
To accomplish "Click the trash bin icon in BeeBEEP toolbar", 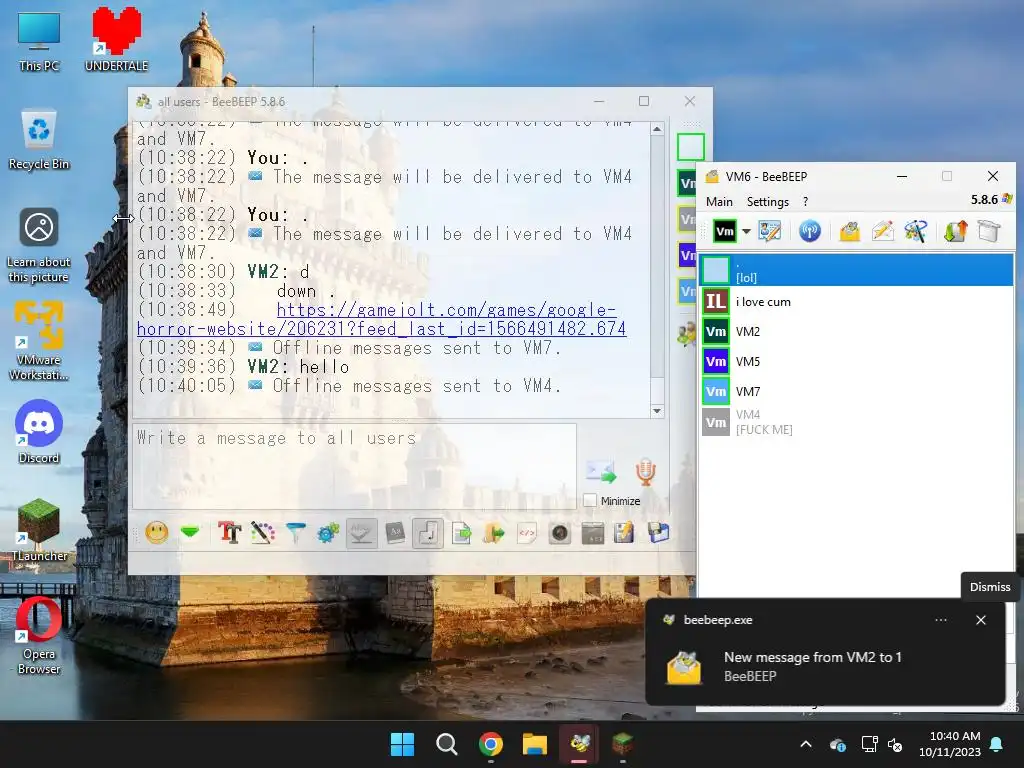I will (x=989, y=231).
